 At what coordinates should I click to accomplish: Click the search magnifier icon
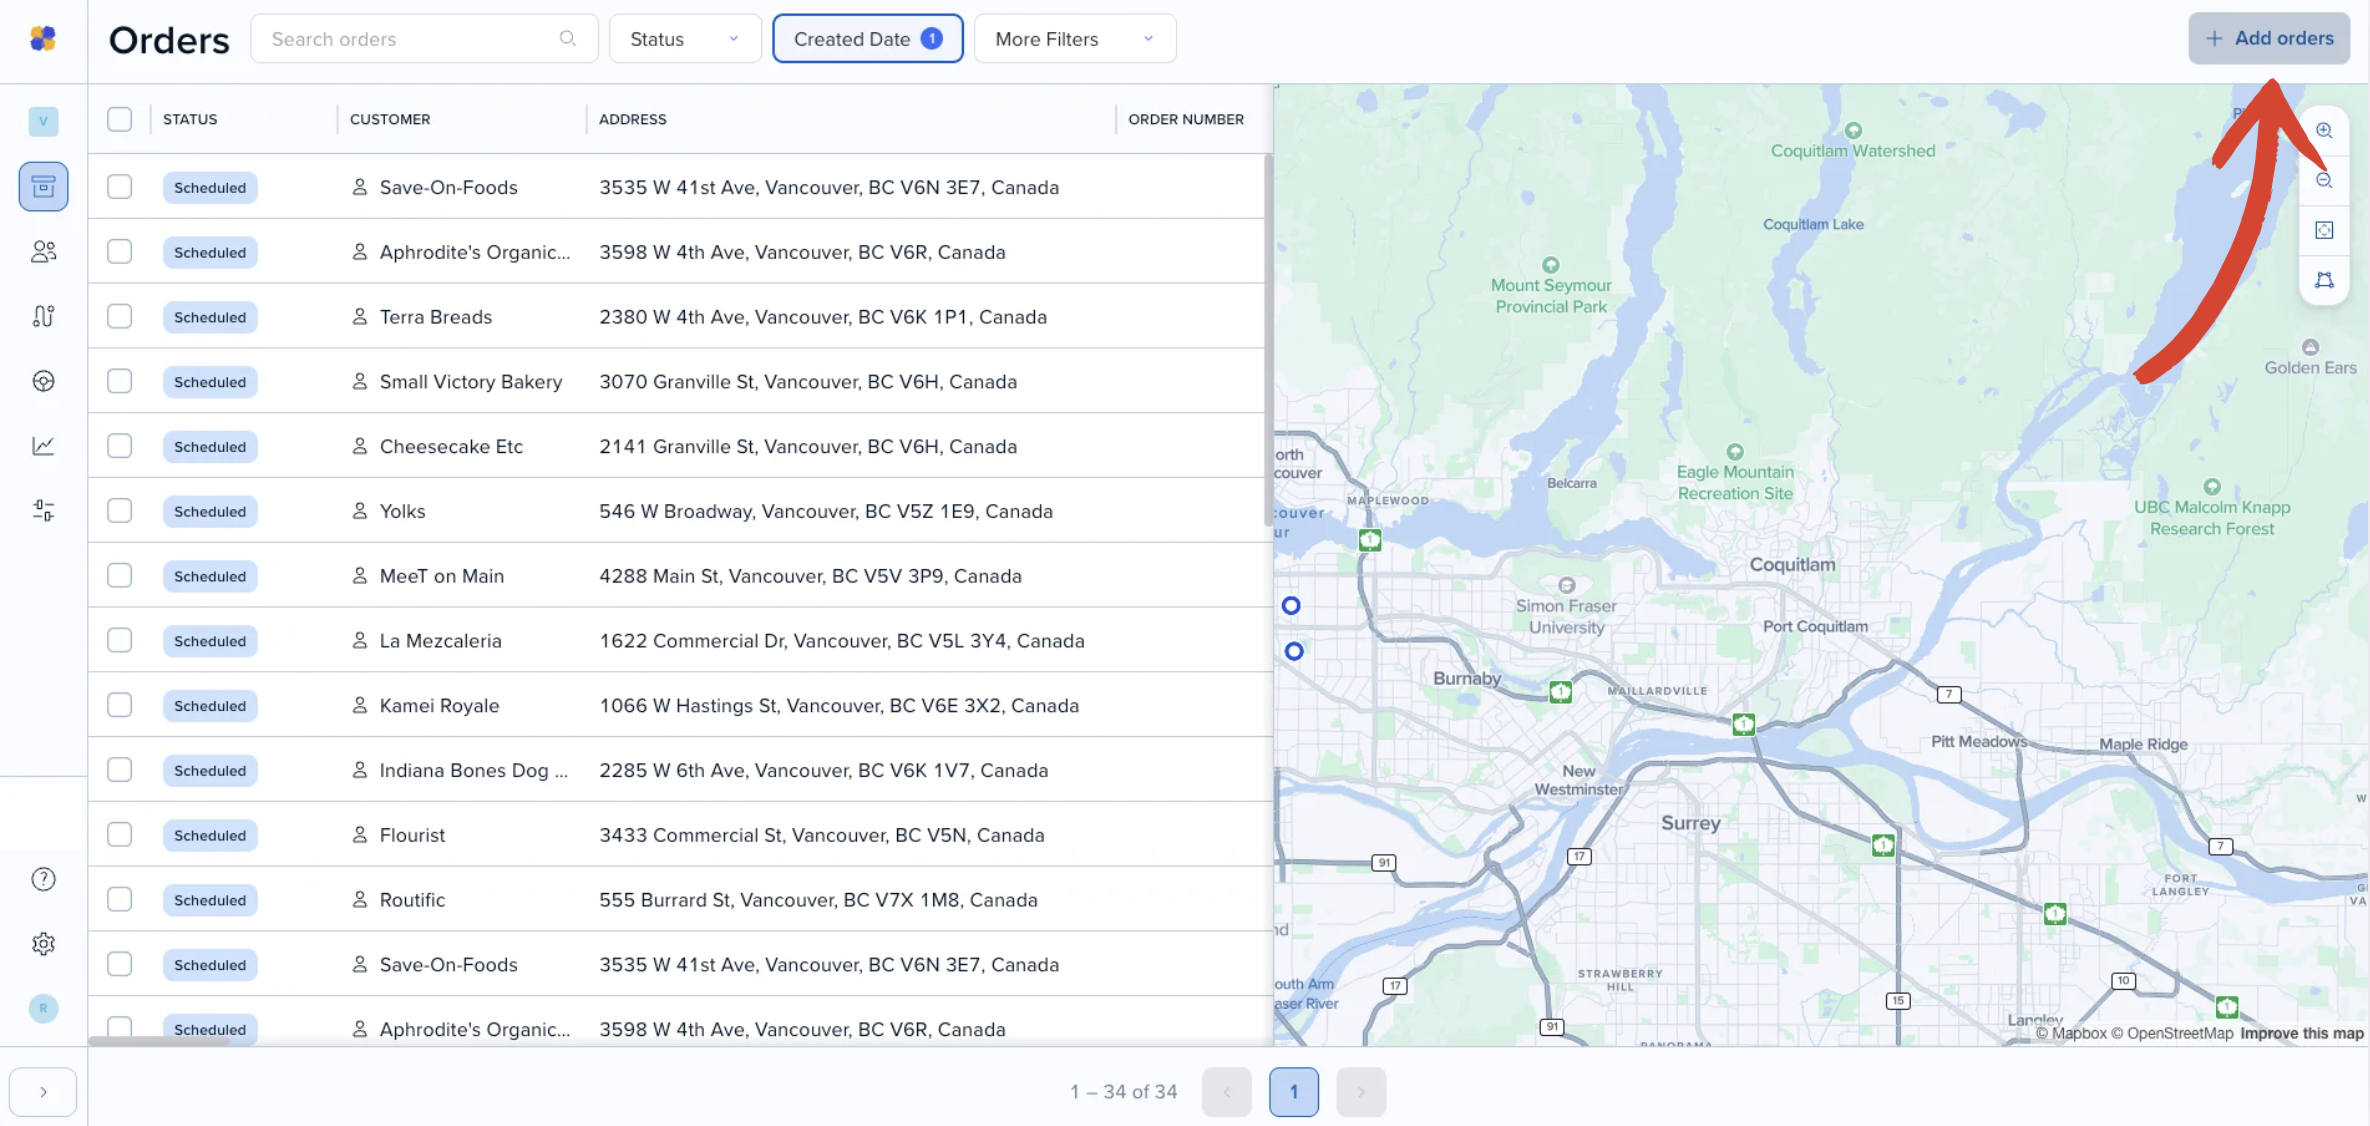click(567, 39)
